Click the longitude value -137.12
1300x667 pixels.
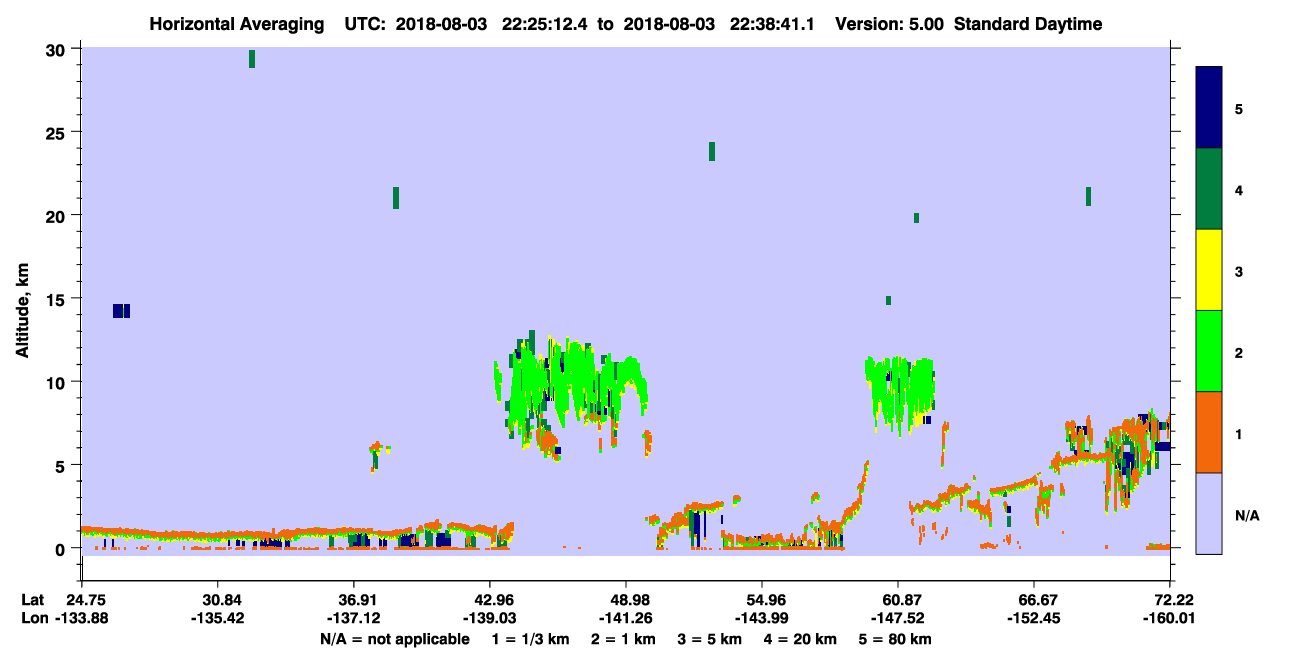point(353,619)
